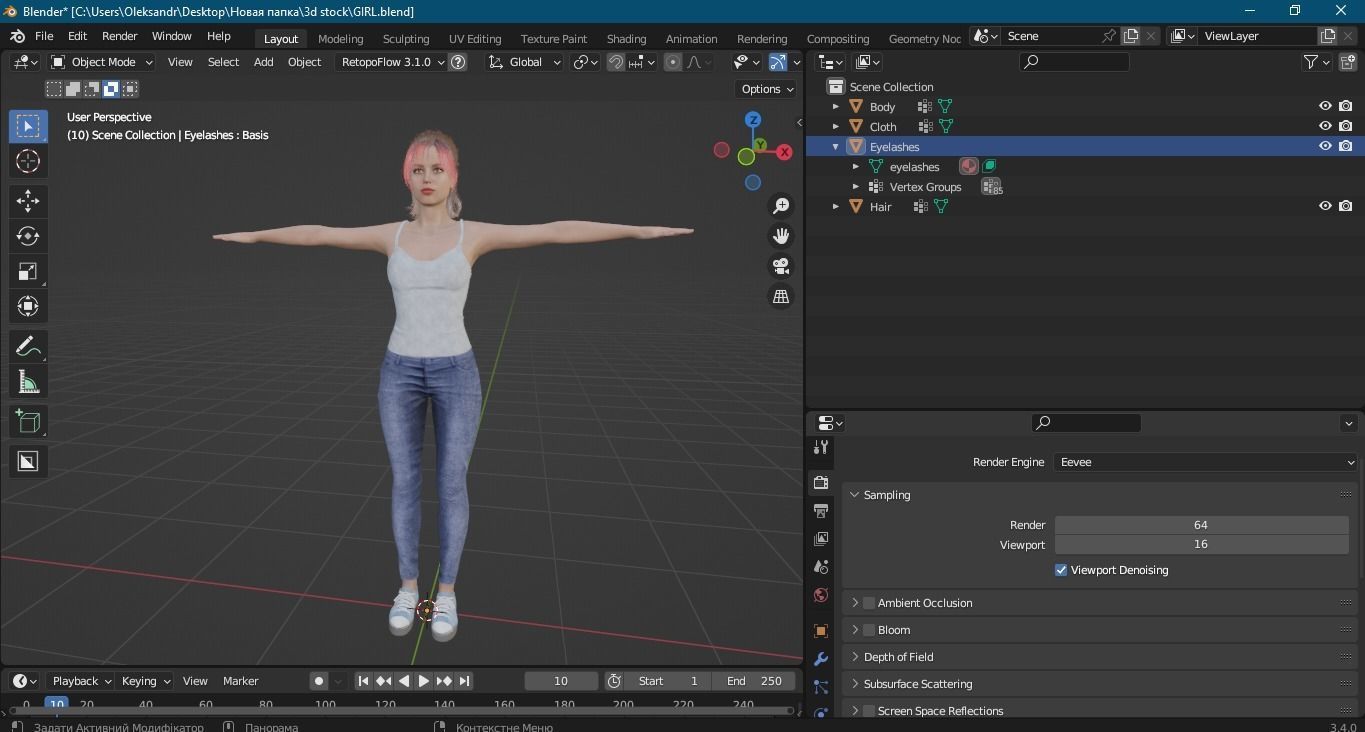
Task: Expand the Body tree item
Action: click(836, 106)
